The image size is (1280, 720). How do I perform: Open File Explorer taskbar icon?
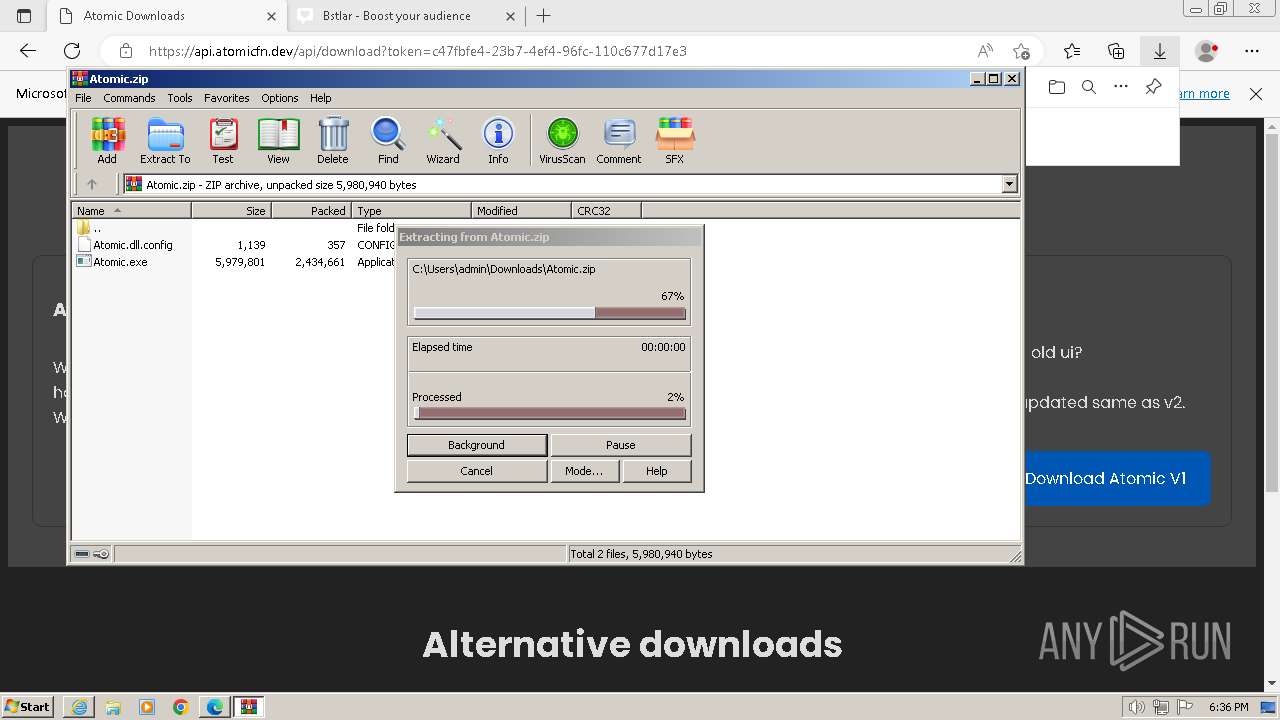(x=113, y=707)
